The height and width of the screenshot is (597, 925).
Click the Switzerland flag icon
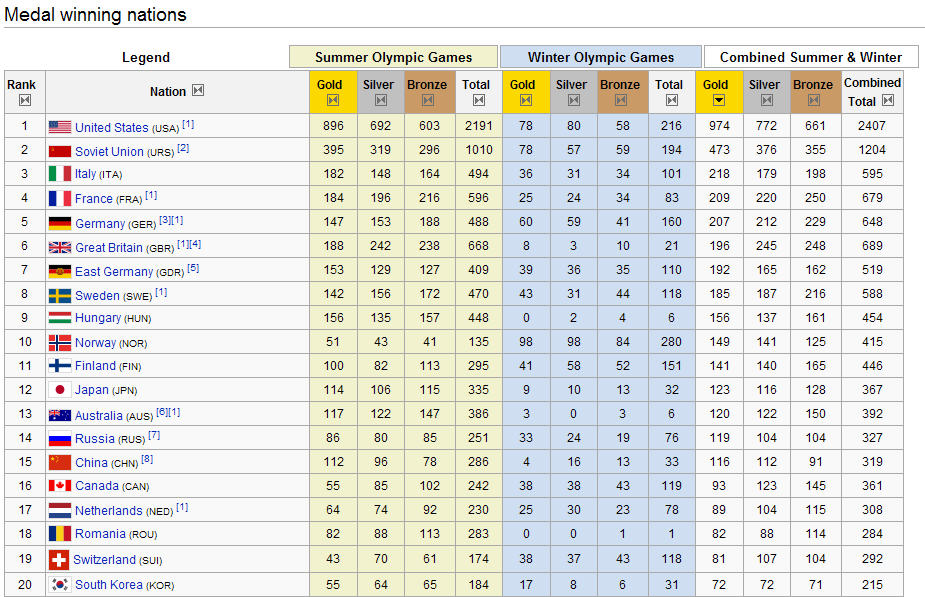(x=58, y=559)
